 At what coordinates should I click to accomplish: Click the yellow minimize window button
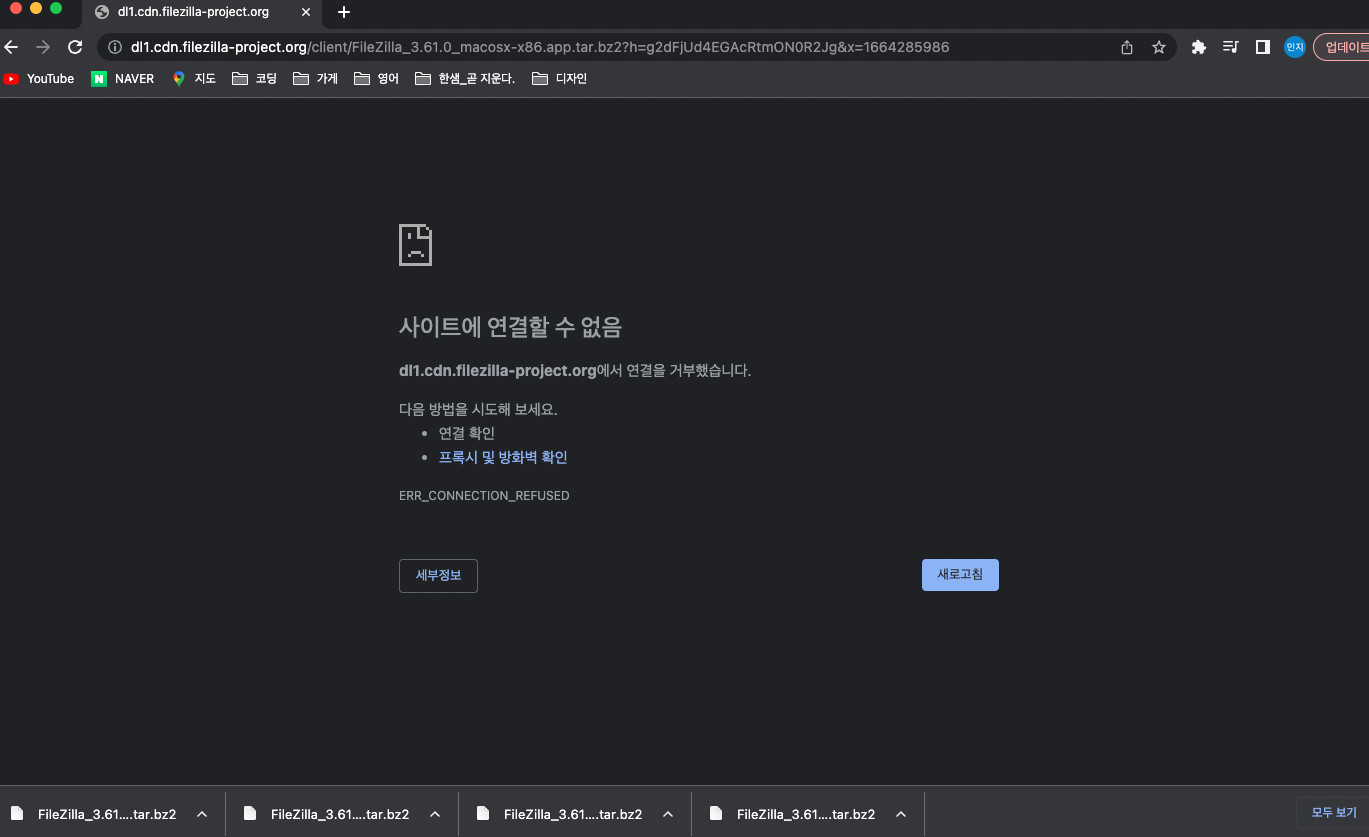(36, 8)
